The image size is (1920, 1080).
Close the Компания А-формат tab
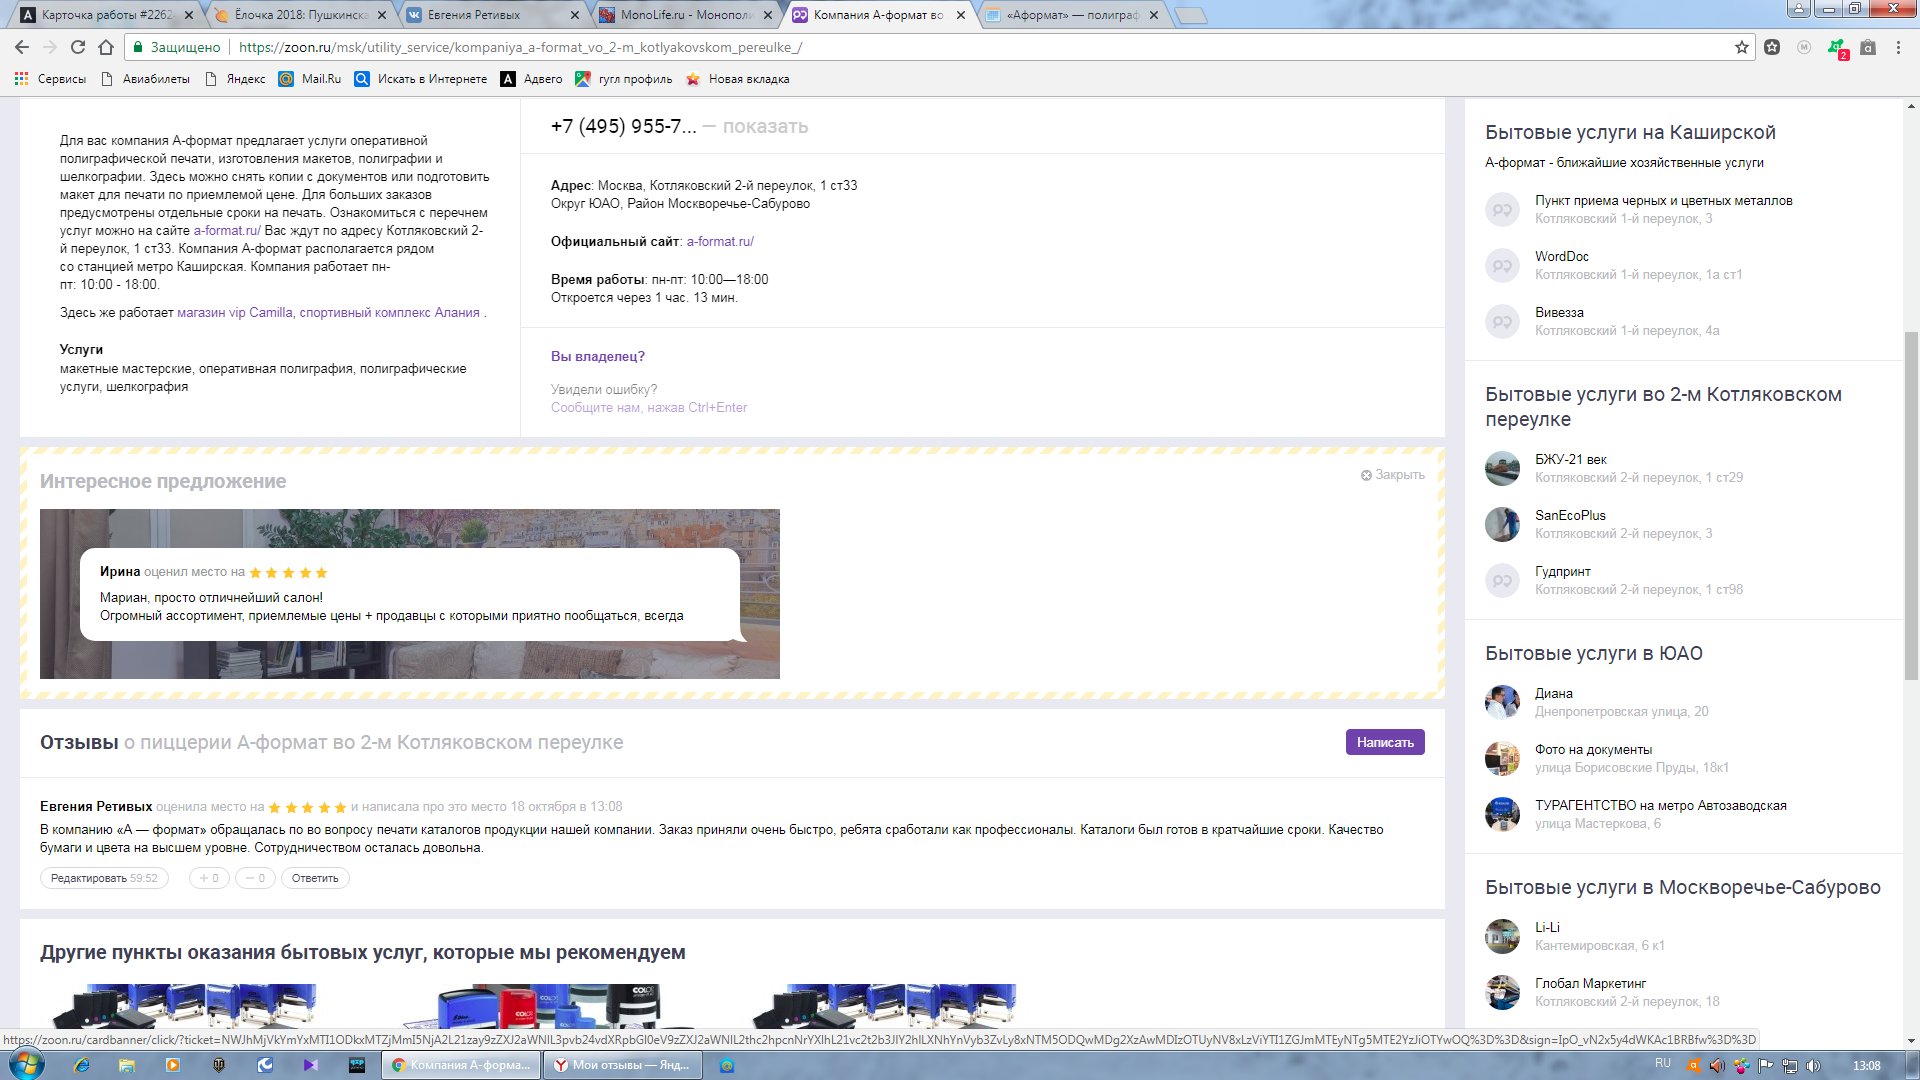961,15
